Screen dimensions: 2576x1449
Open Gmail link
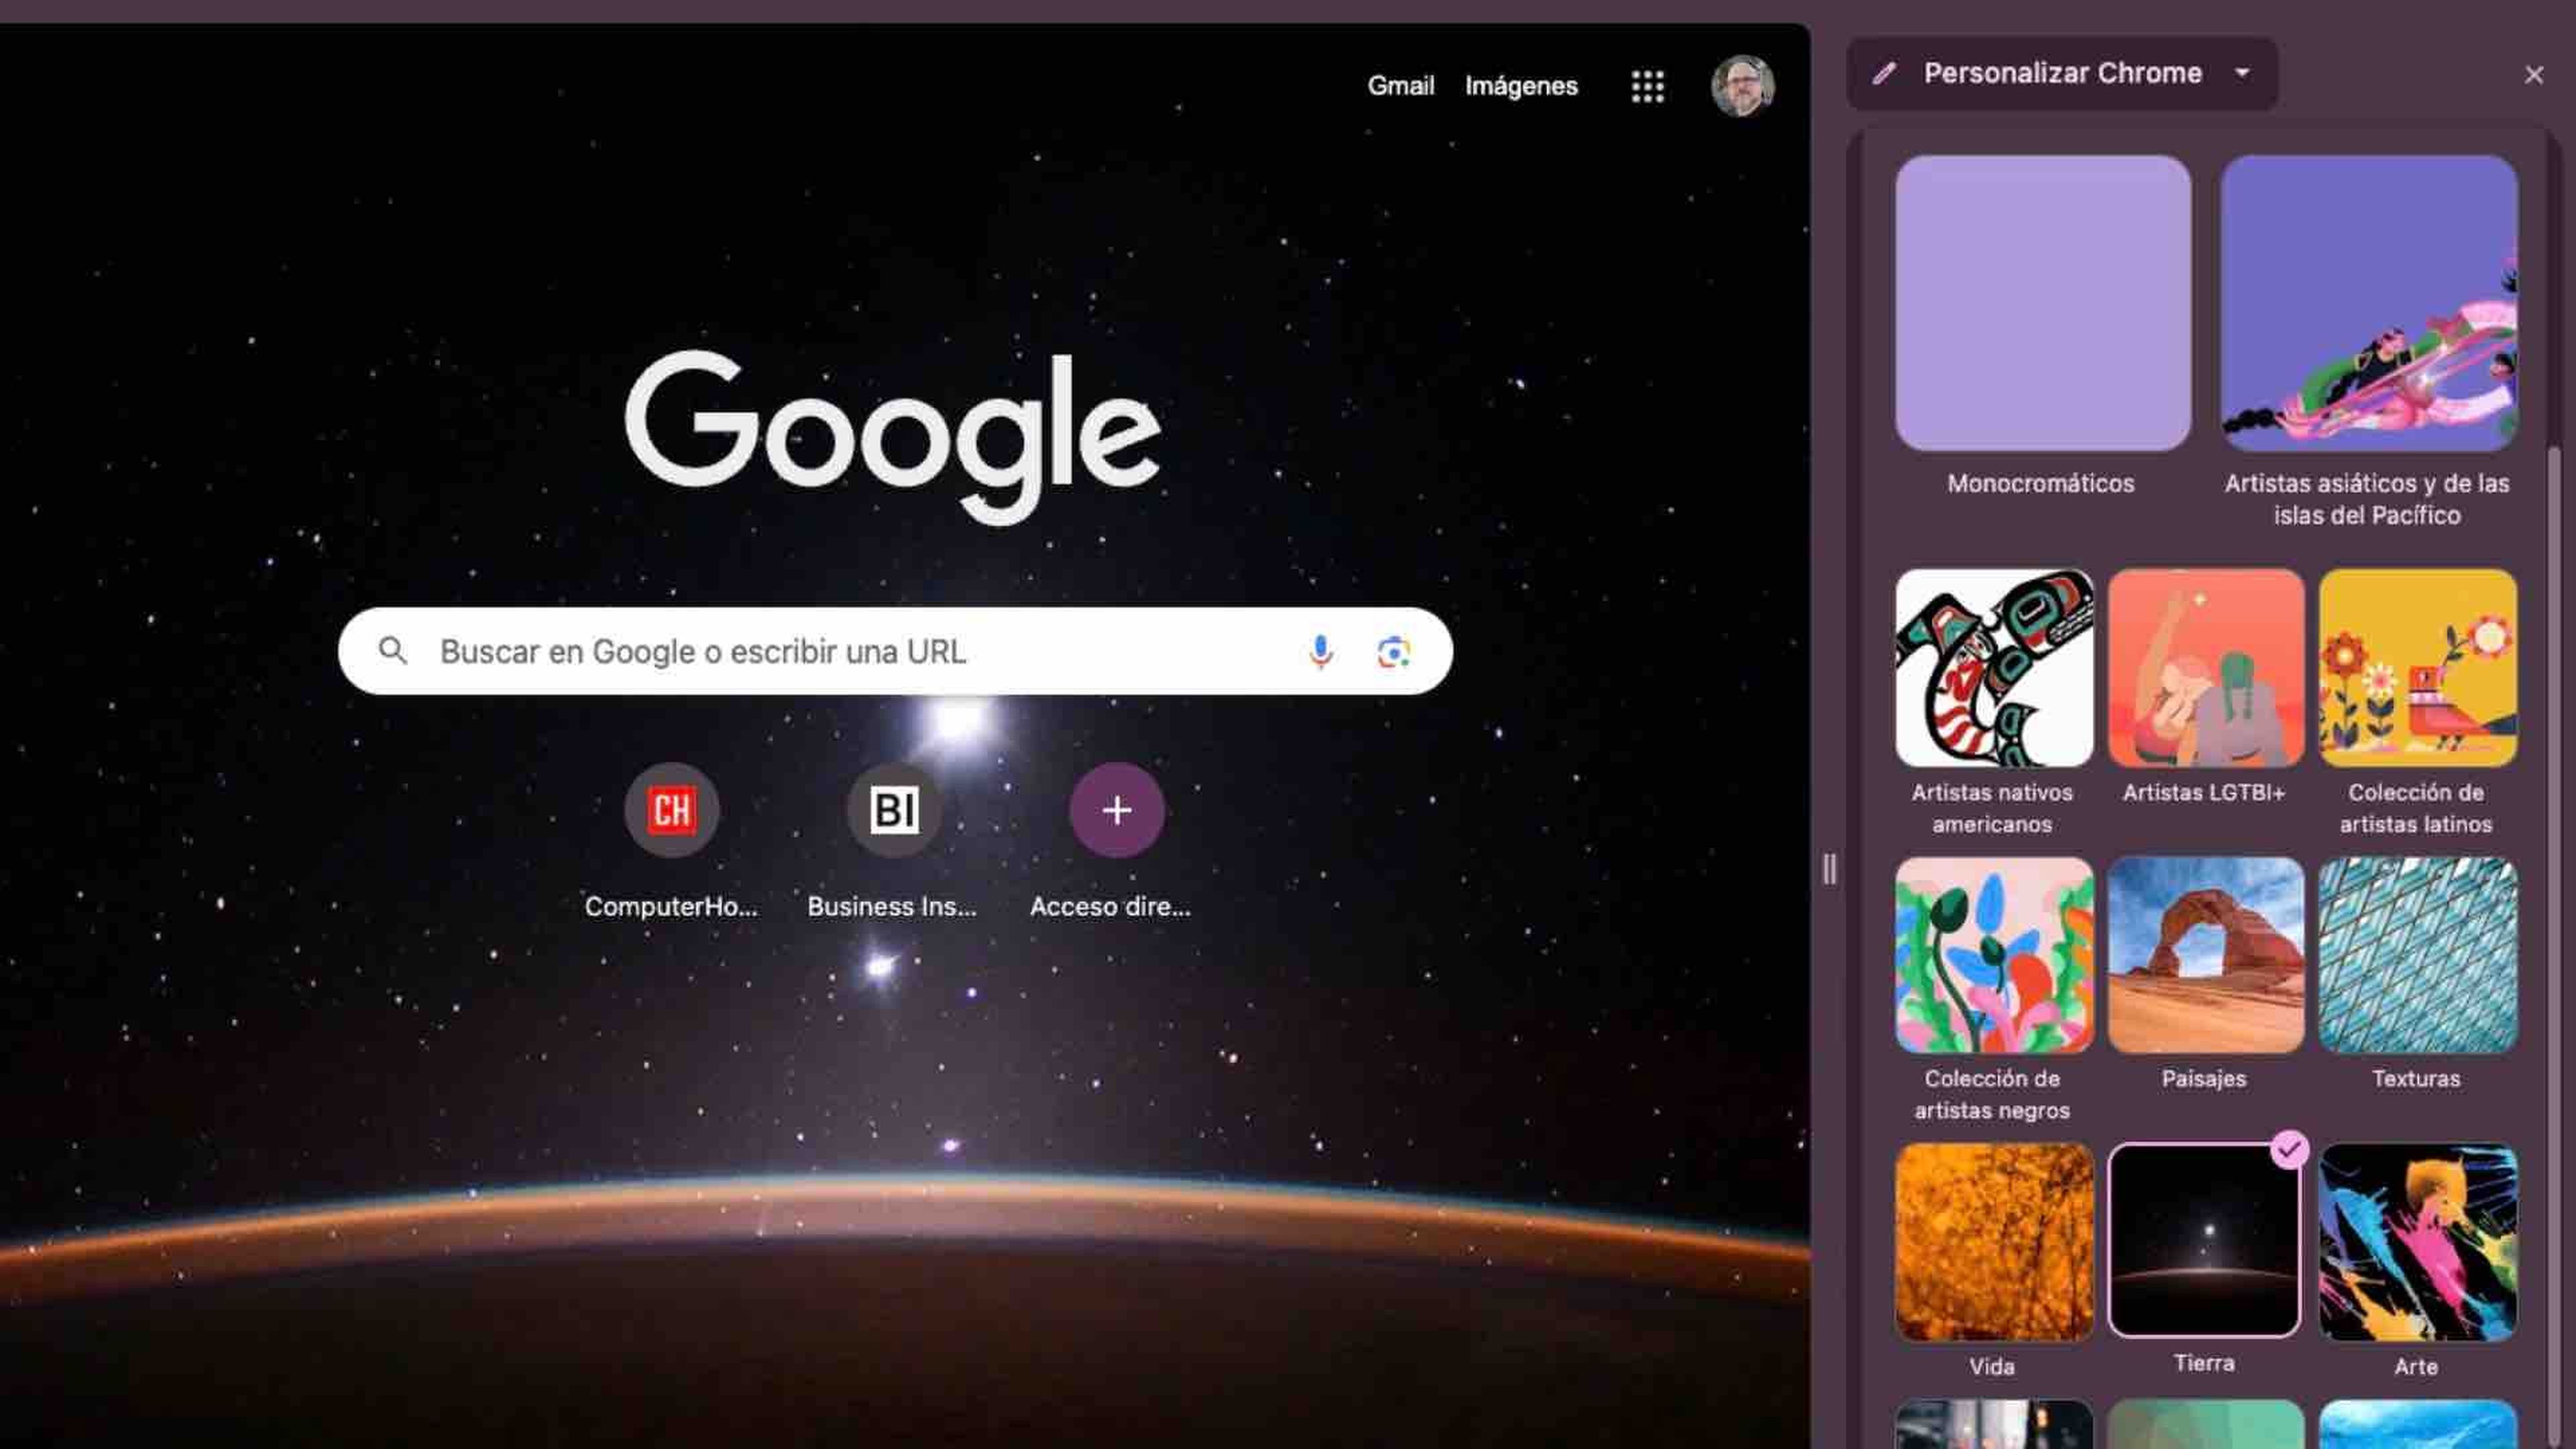click(x=1400, y=86)
